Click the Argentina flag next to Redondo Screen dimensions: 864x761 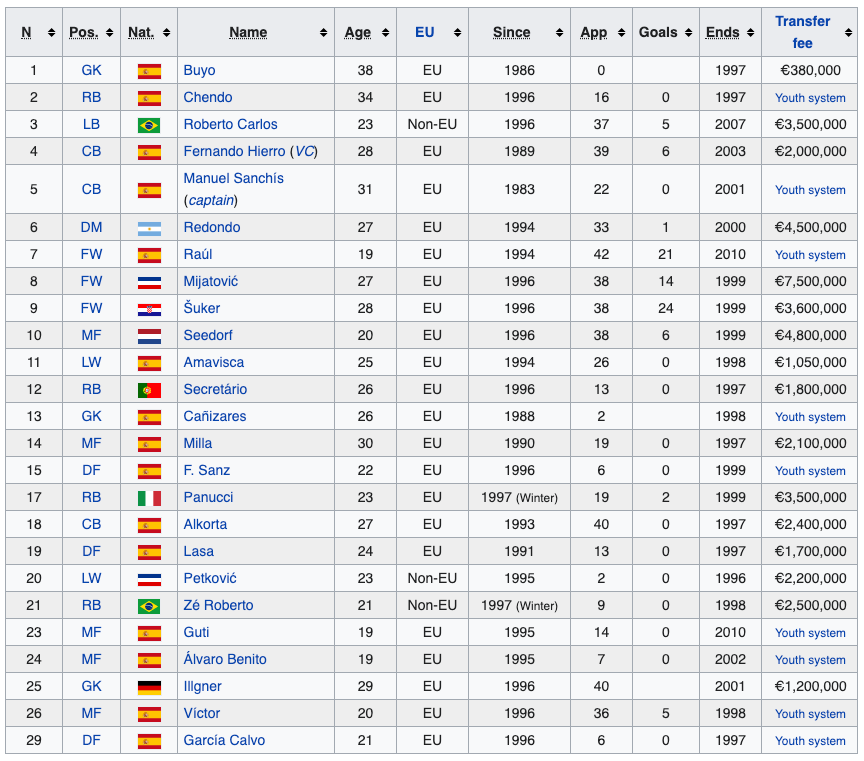[x=149, y=228]
